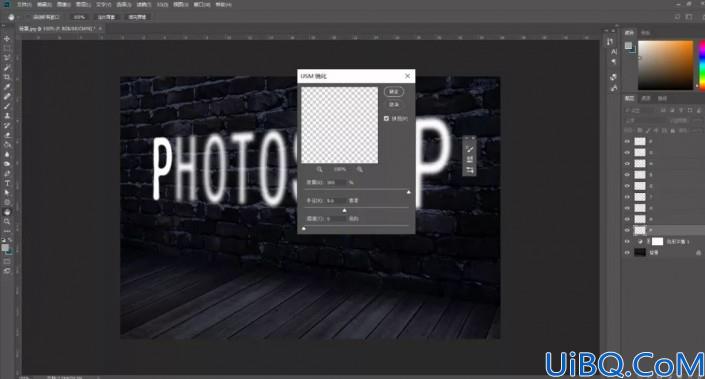The width and height of the screenshot is (705, 379).
Task: Click the foreground color swatch in toolbar
Action: coord(4,248)
